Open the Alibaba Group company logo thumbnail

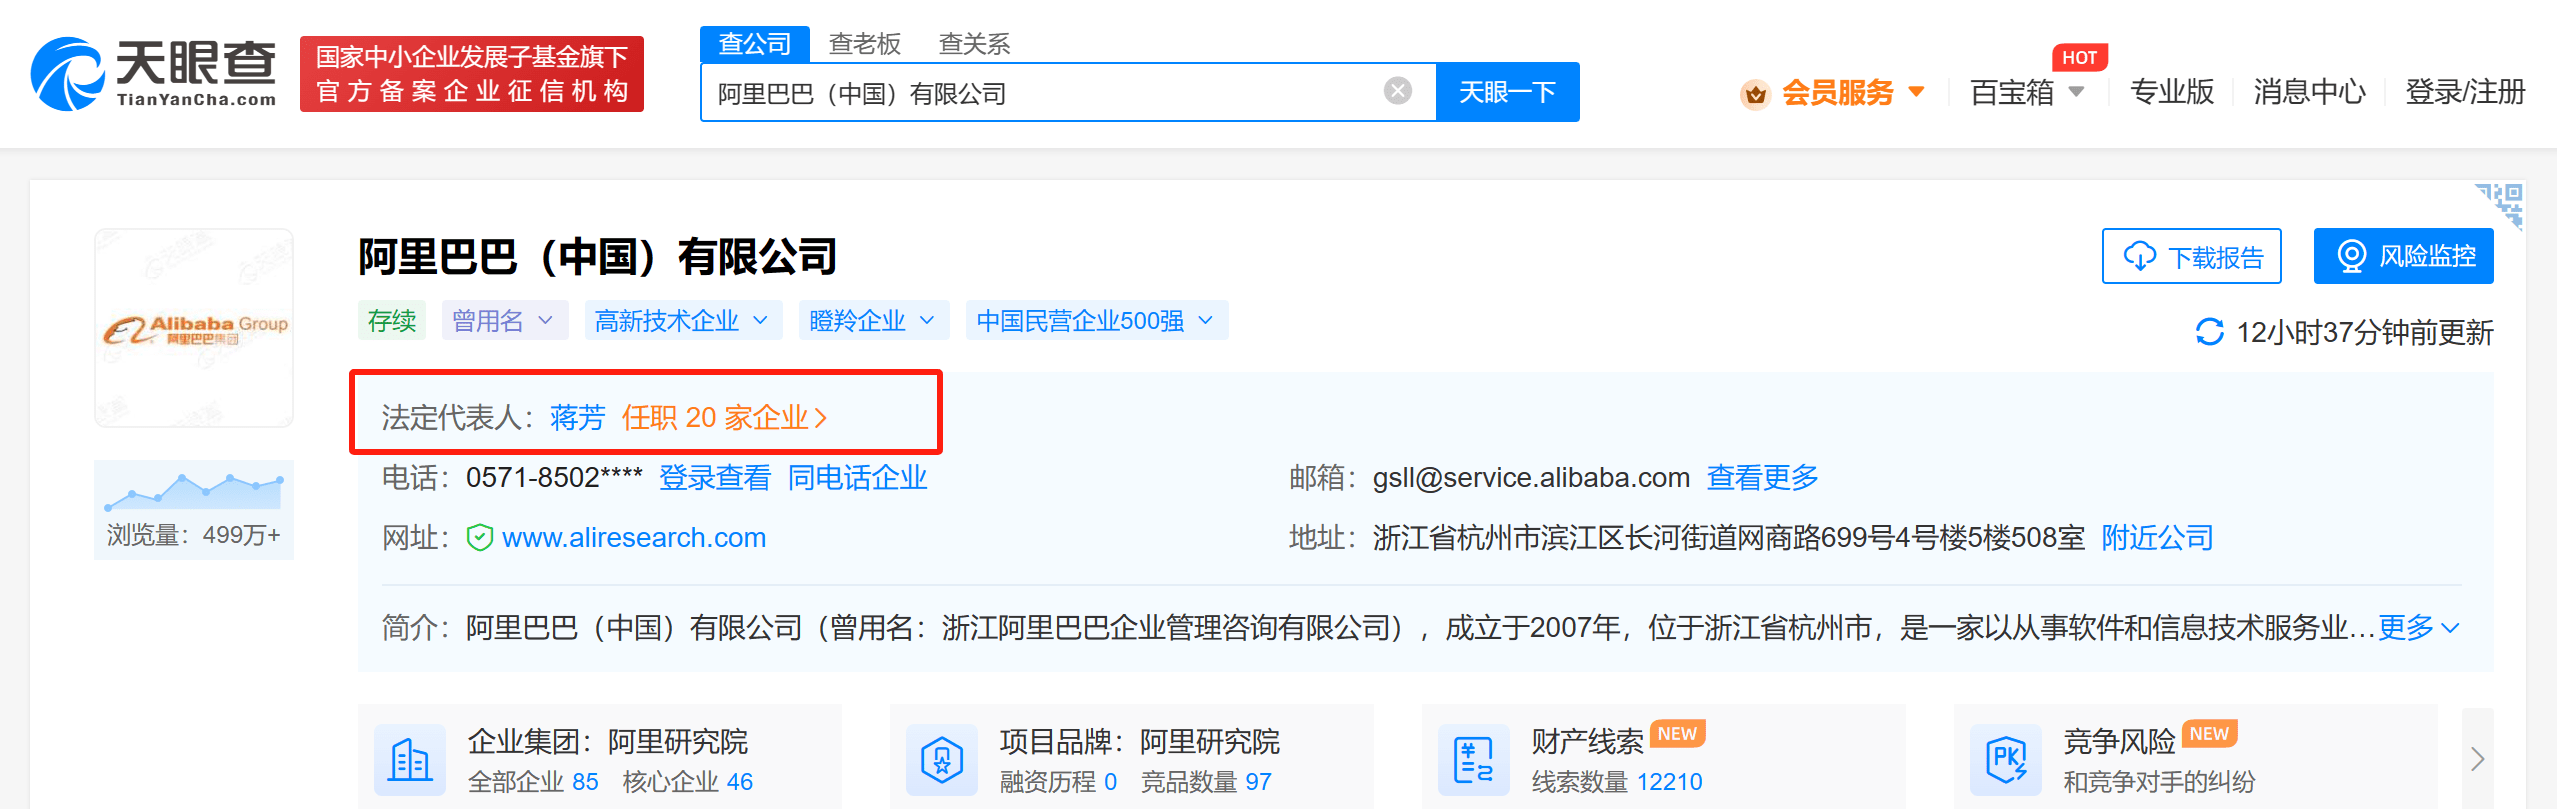pos(194,328)
